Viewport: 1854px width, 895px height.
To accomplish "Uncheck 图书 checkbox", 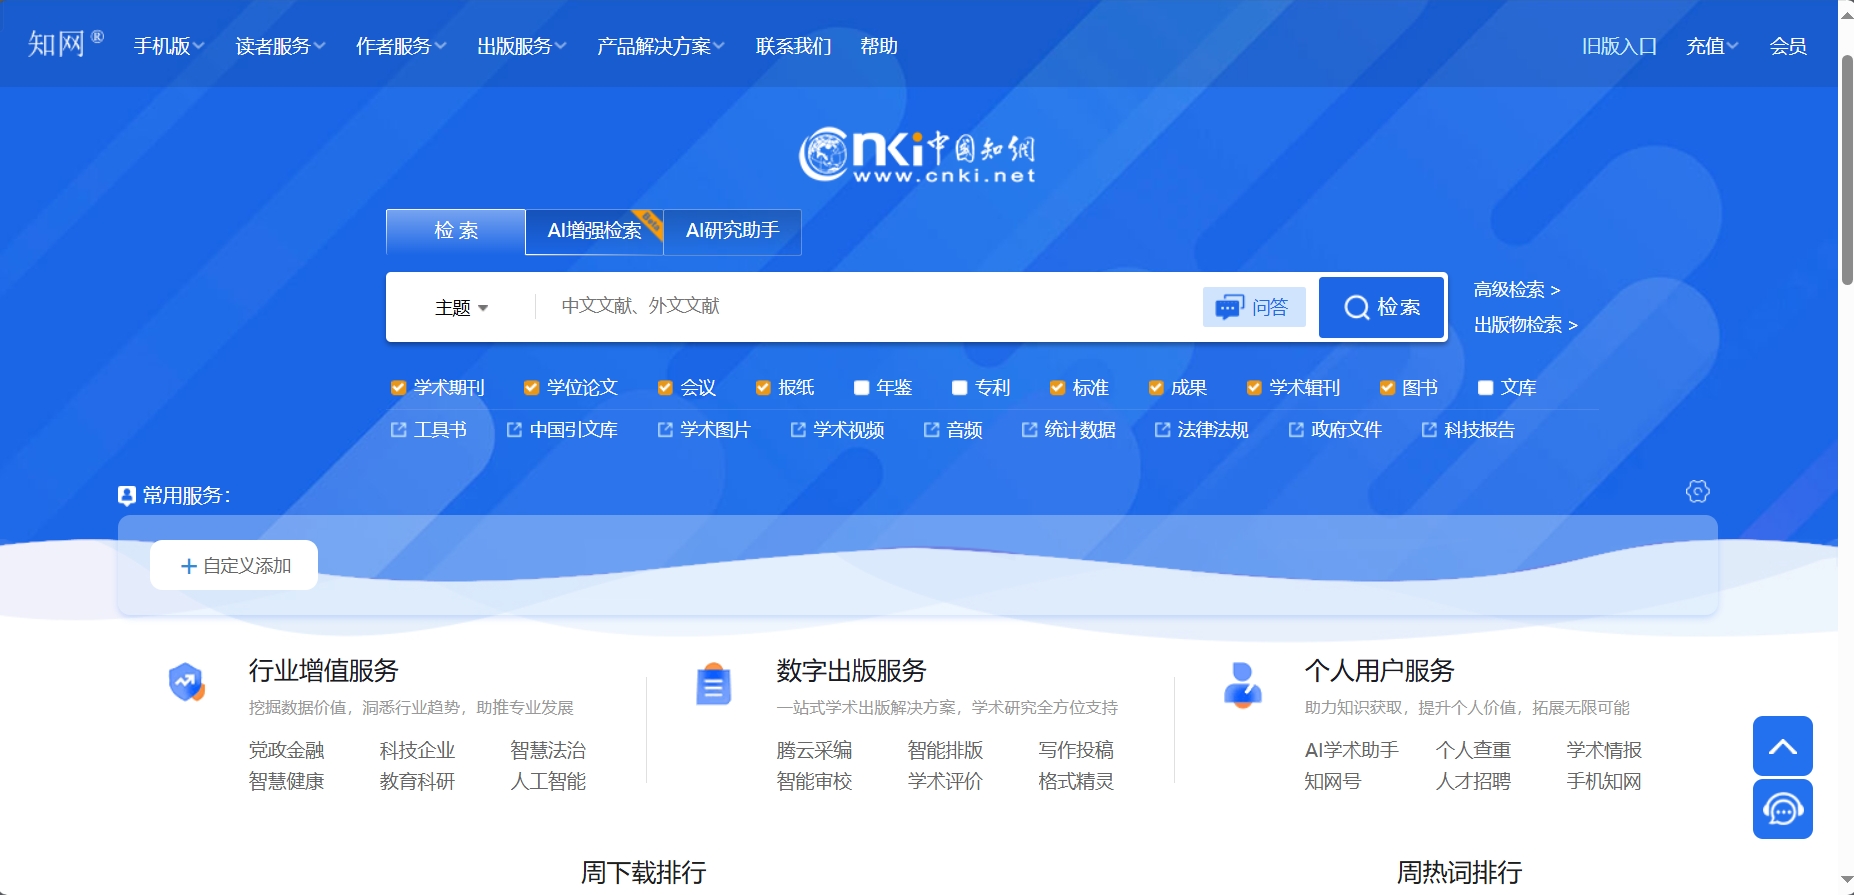I will (1387, 388).
